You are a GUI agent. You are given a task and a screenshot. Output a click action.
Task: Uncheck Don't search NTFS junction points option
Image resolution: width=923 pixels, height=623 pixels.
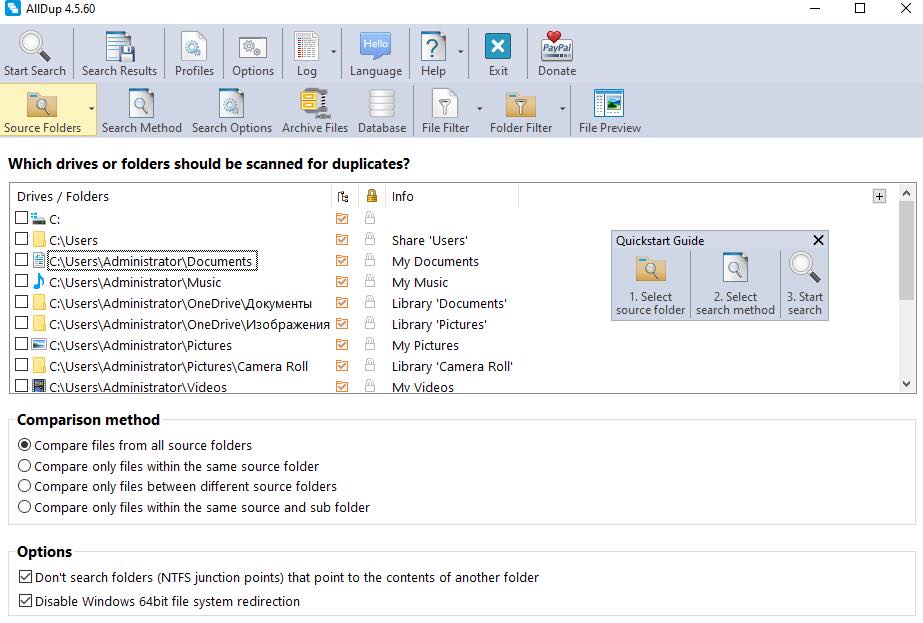click(x=25, y=576)
